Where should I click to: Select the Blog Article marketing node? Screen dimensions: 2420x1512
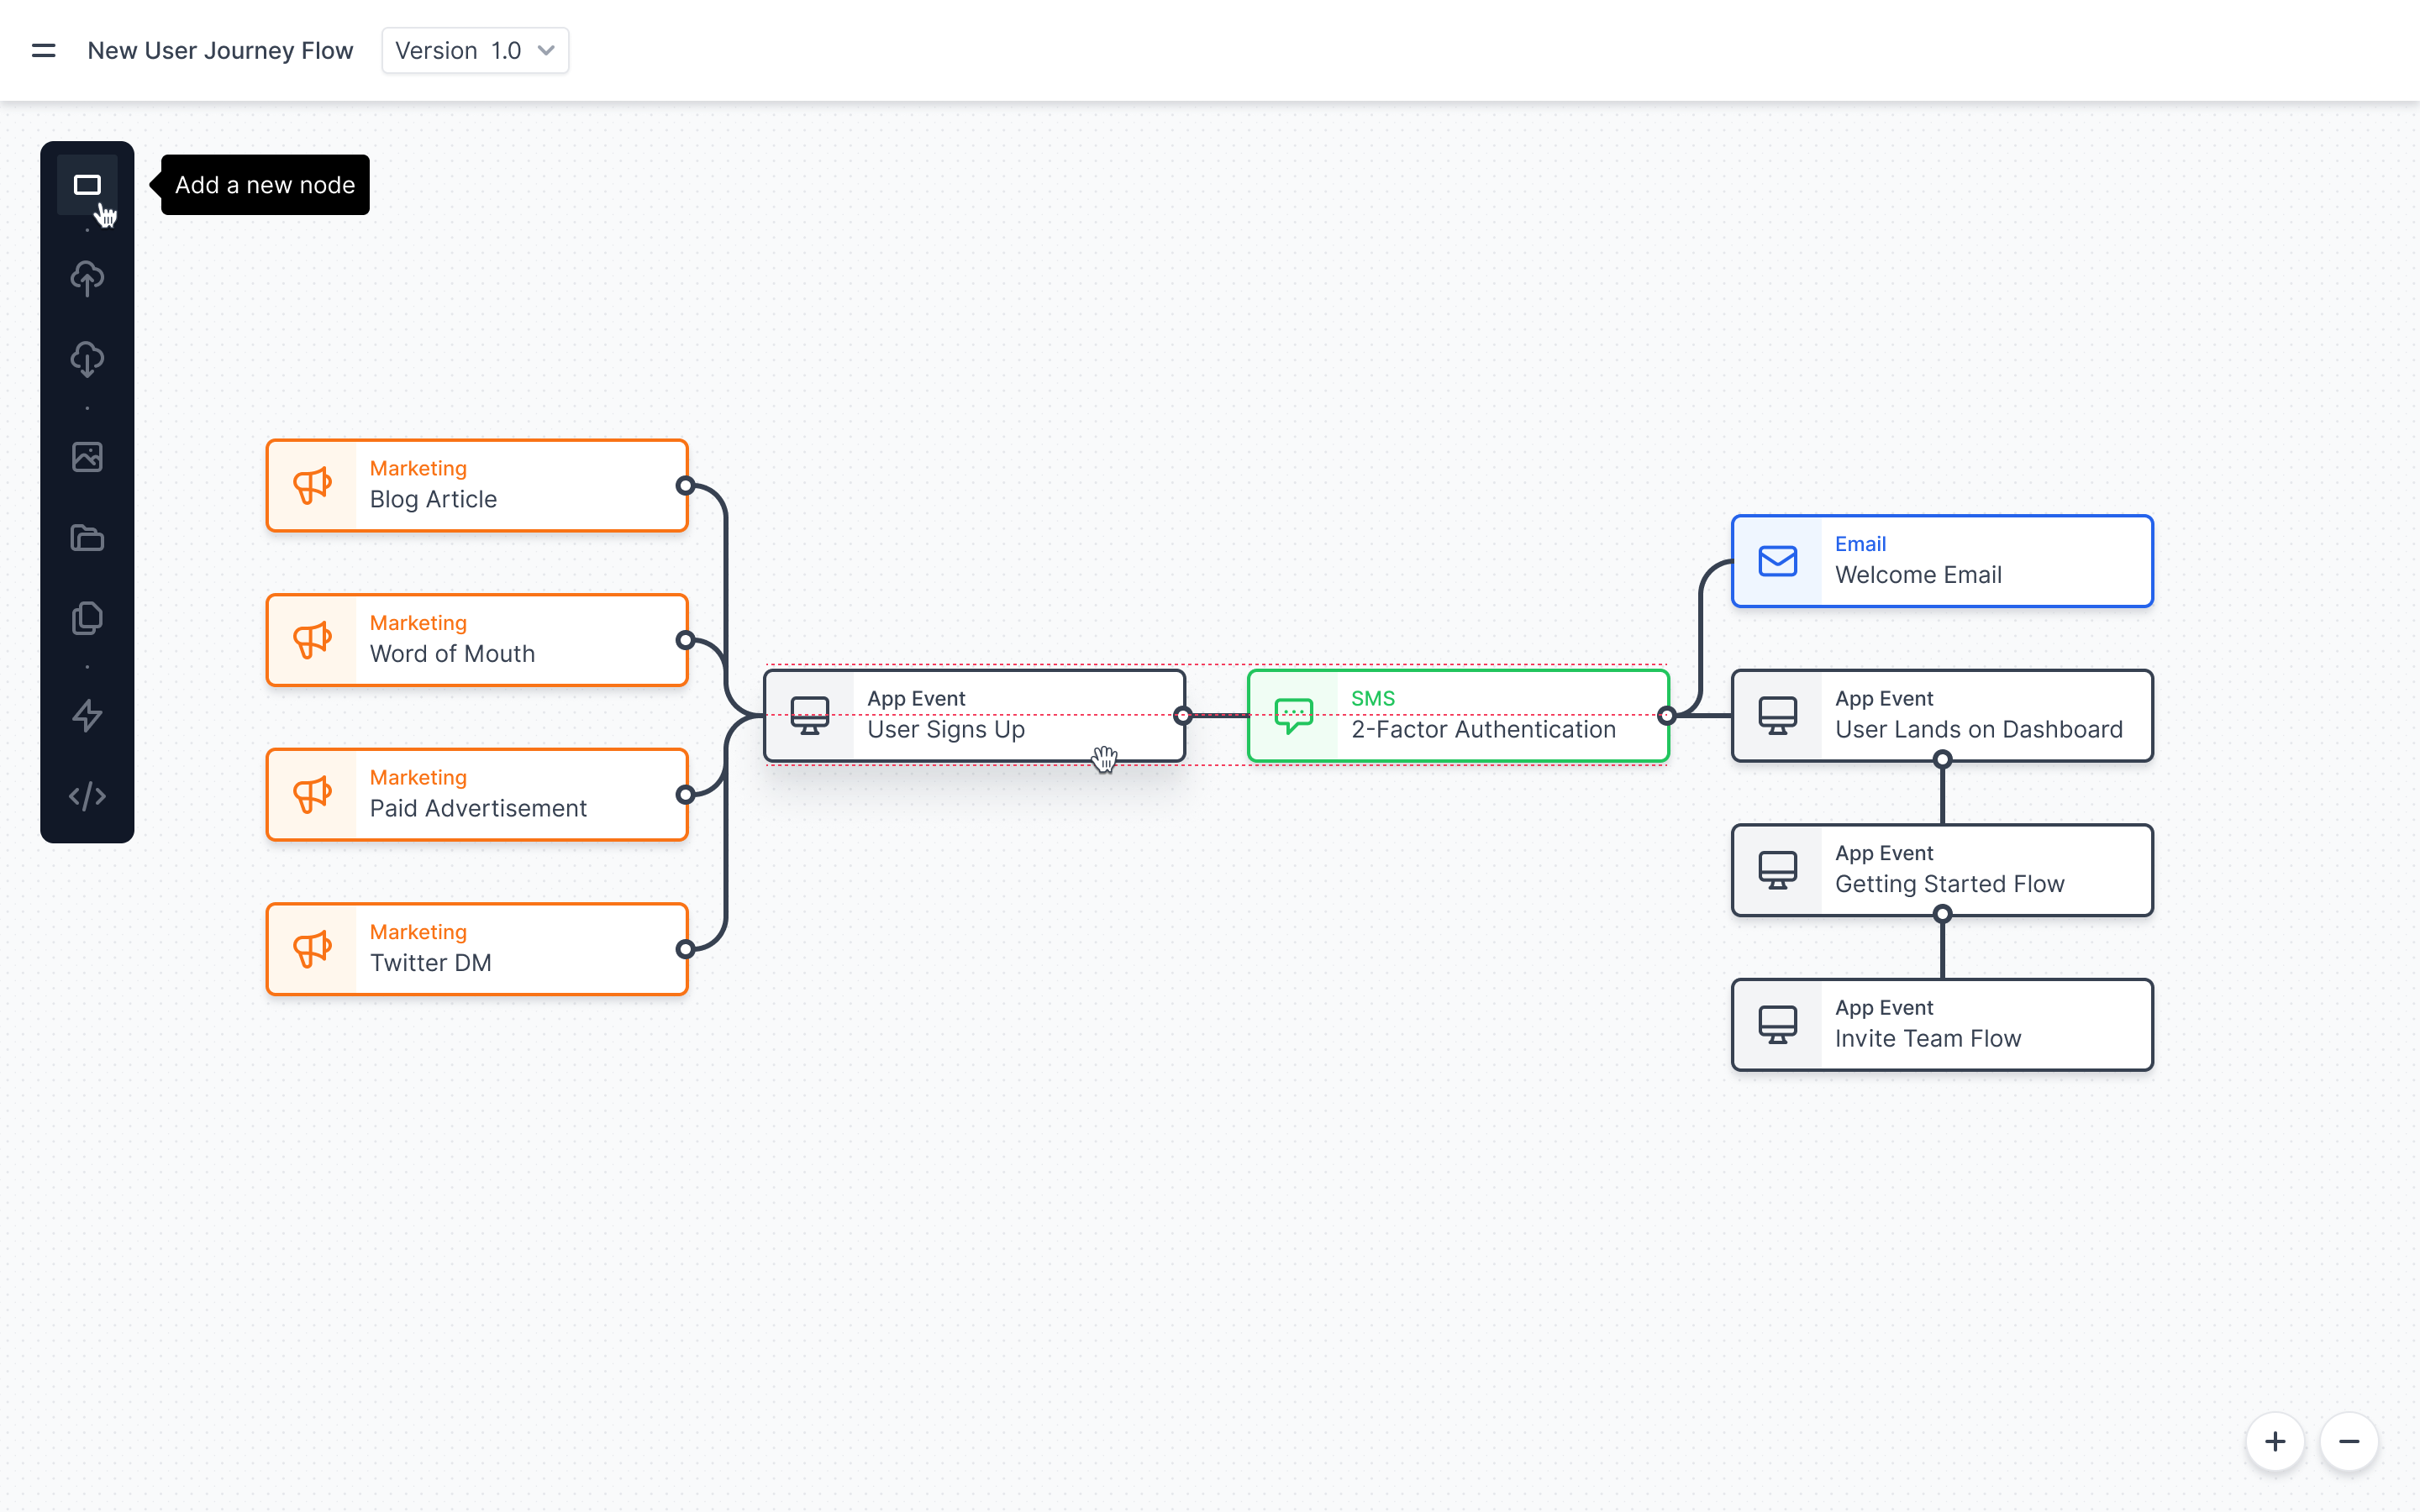[x=477, y=485]
